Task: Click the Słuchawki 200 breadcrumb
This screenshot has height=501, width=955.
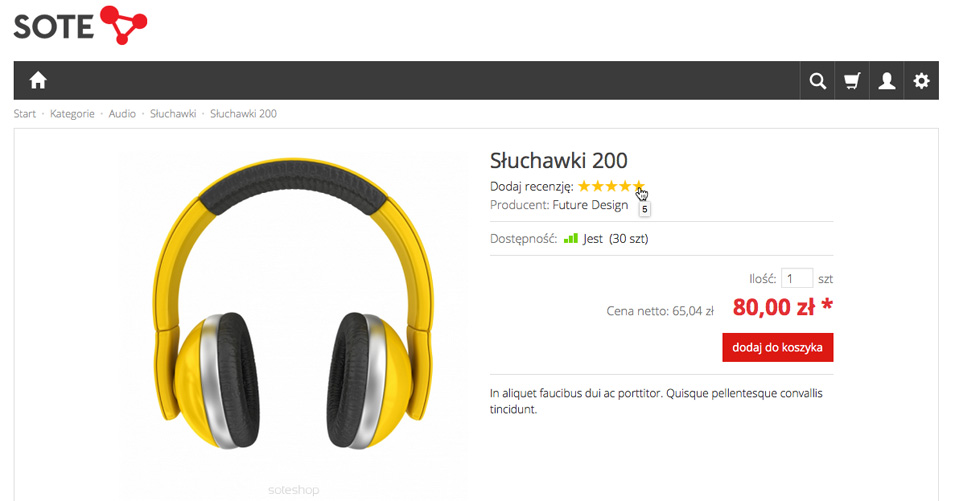Action: click(243, 114)
